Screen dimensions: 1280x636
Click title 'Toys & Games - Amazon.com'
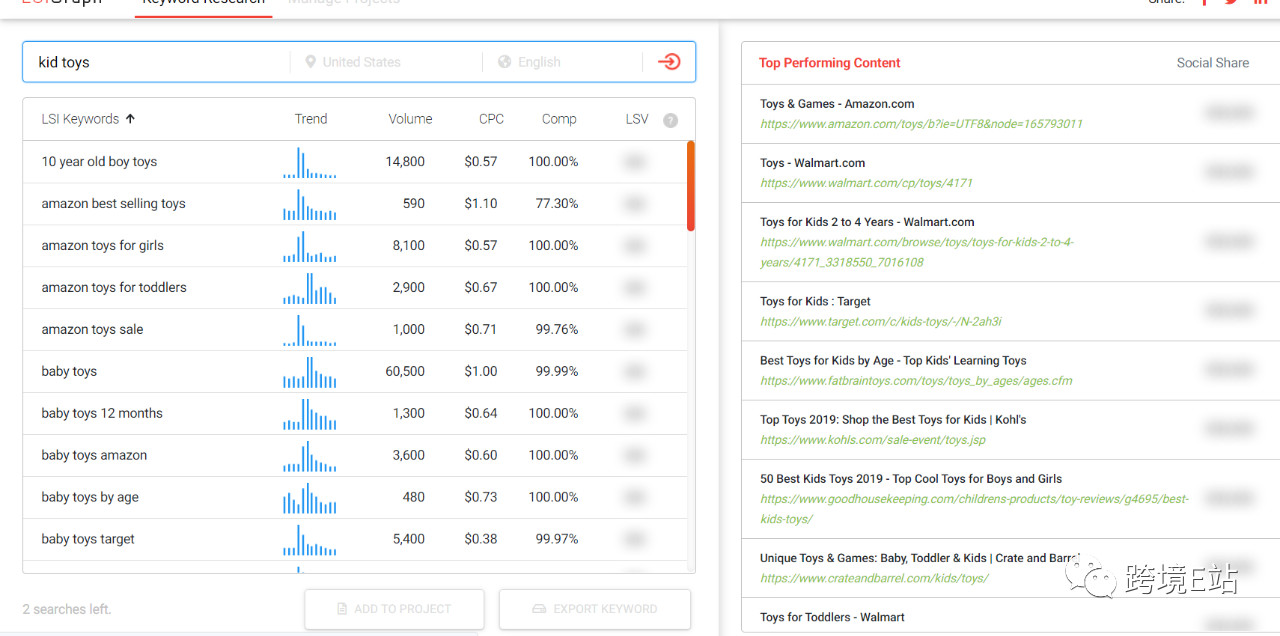[837, 104]
